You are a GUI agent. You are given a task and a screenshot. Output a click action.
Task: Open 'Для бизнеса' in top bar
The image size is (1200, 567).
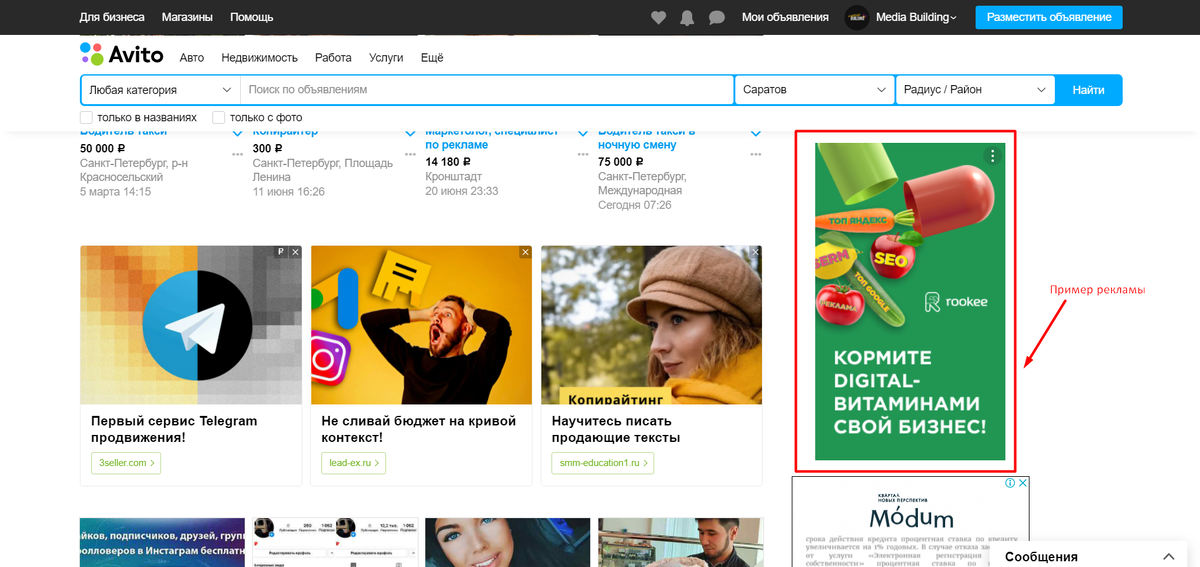pyautogui.click(x=112, y=17)
